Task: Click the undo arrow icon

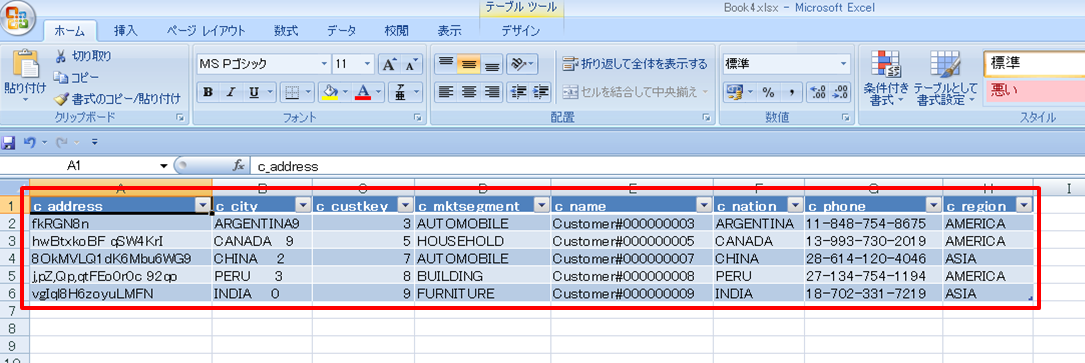Action: pyautogui.click(x=29, y=143)
